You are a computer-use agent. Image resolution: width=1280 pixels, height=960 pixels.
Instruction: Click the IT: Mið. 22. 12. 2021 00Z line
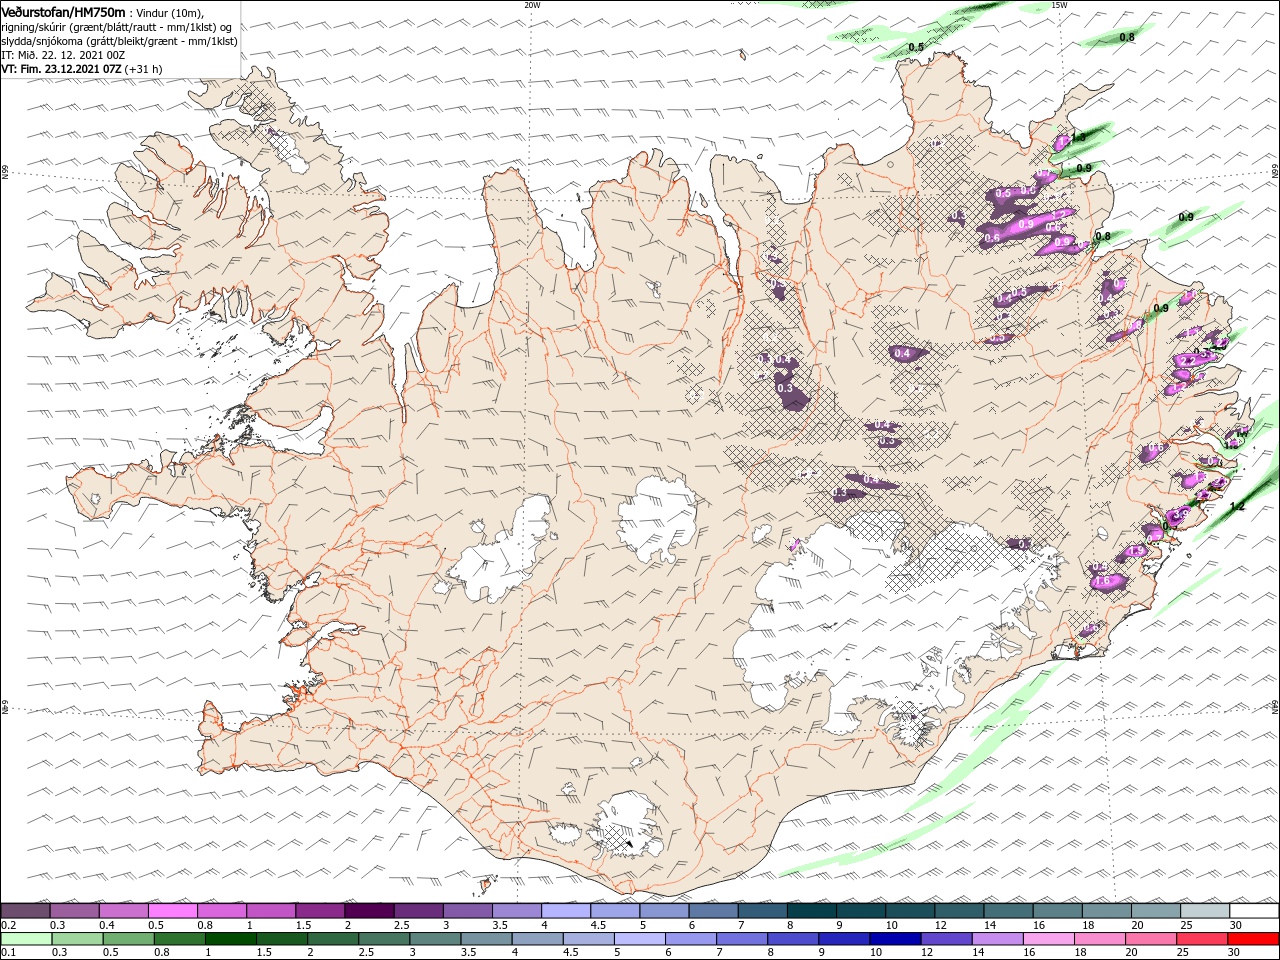tap(62, 55)
